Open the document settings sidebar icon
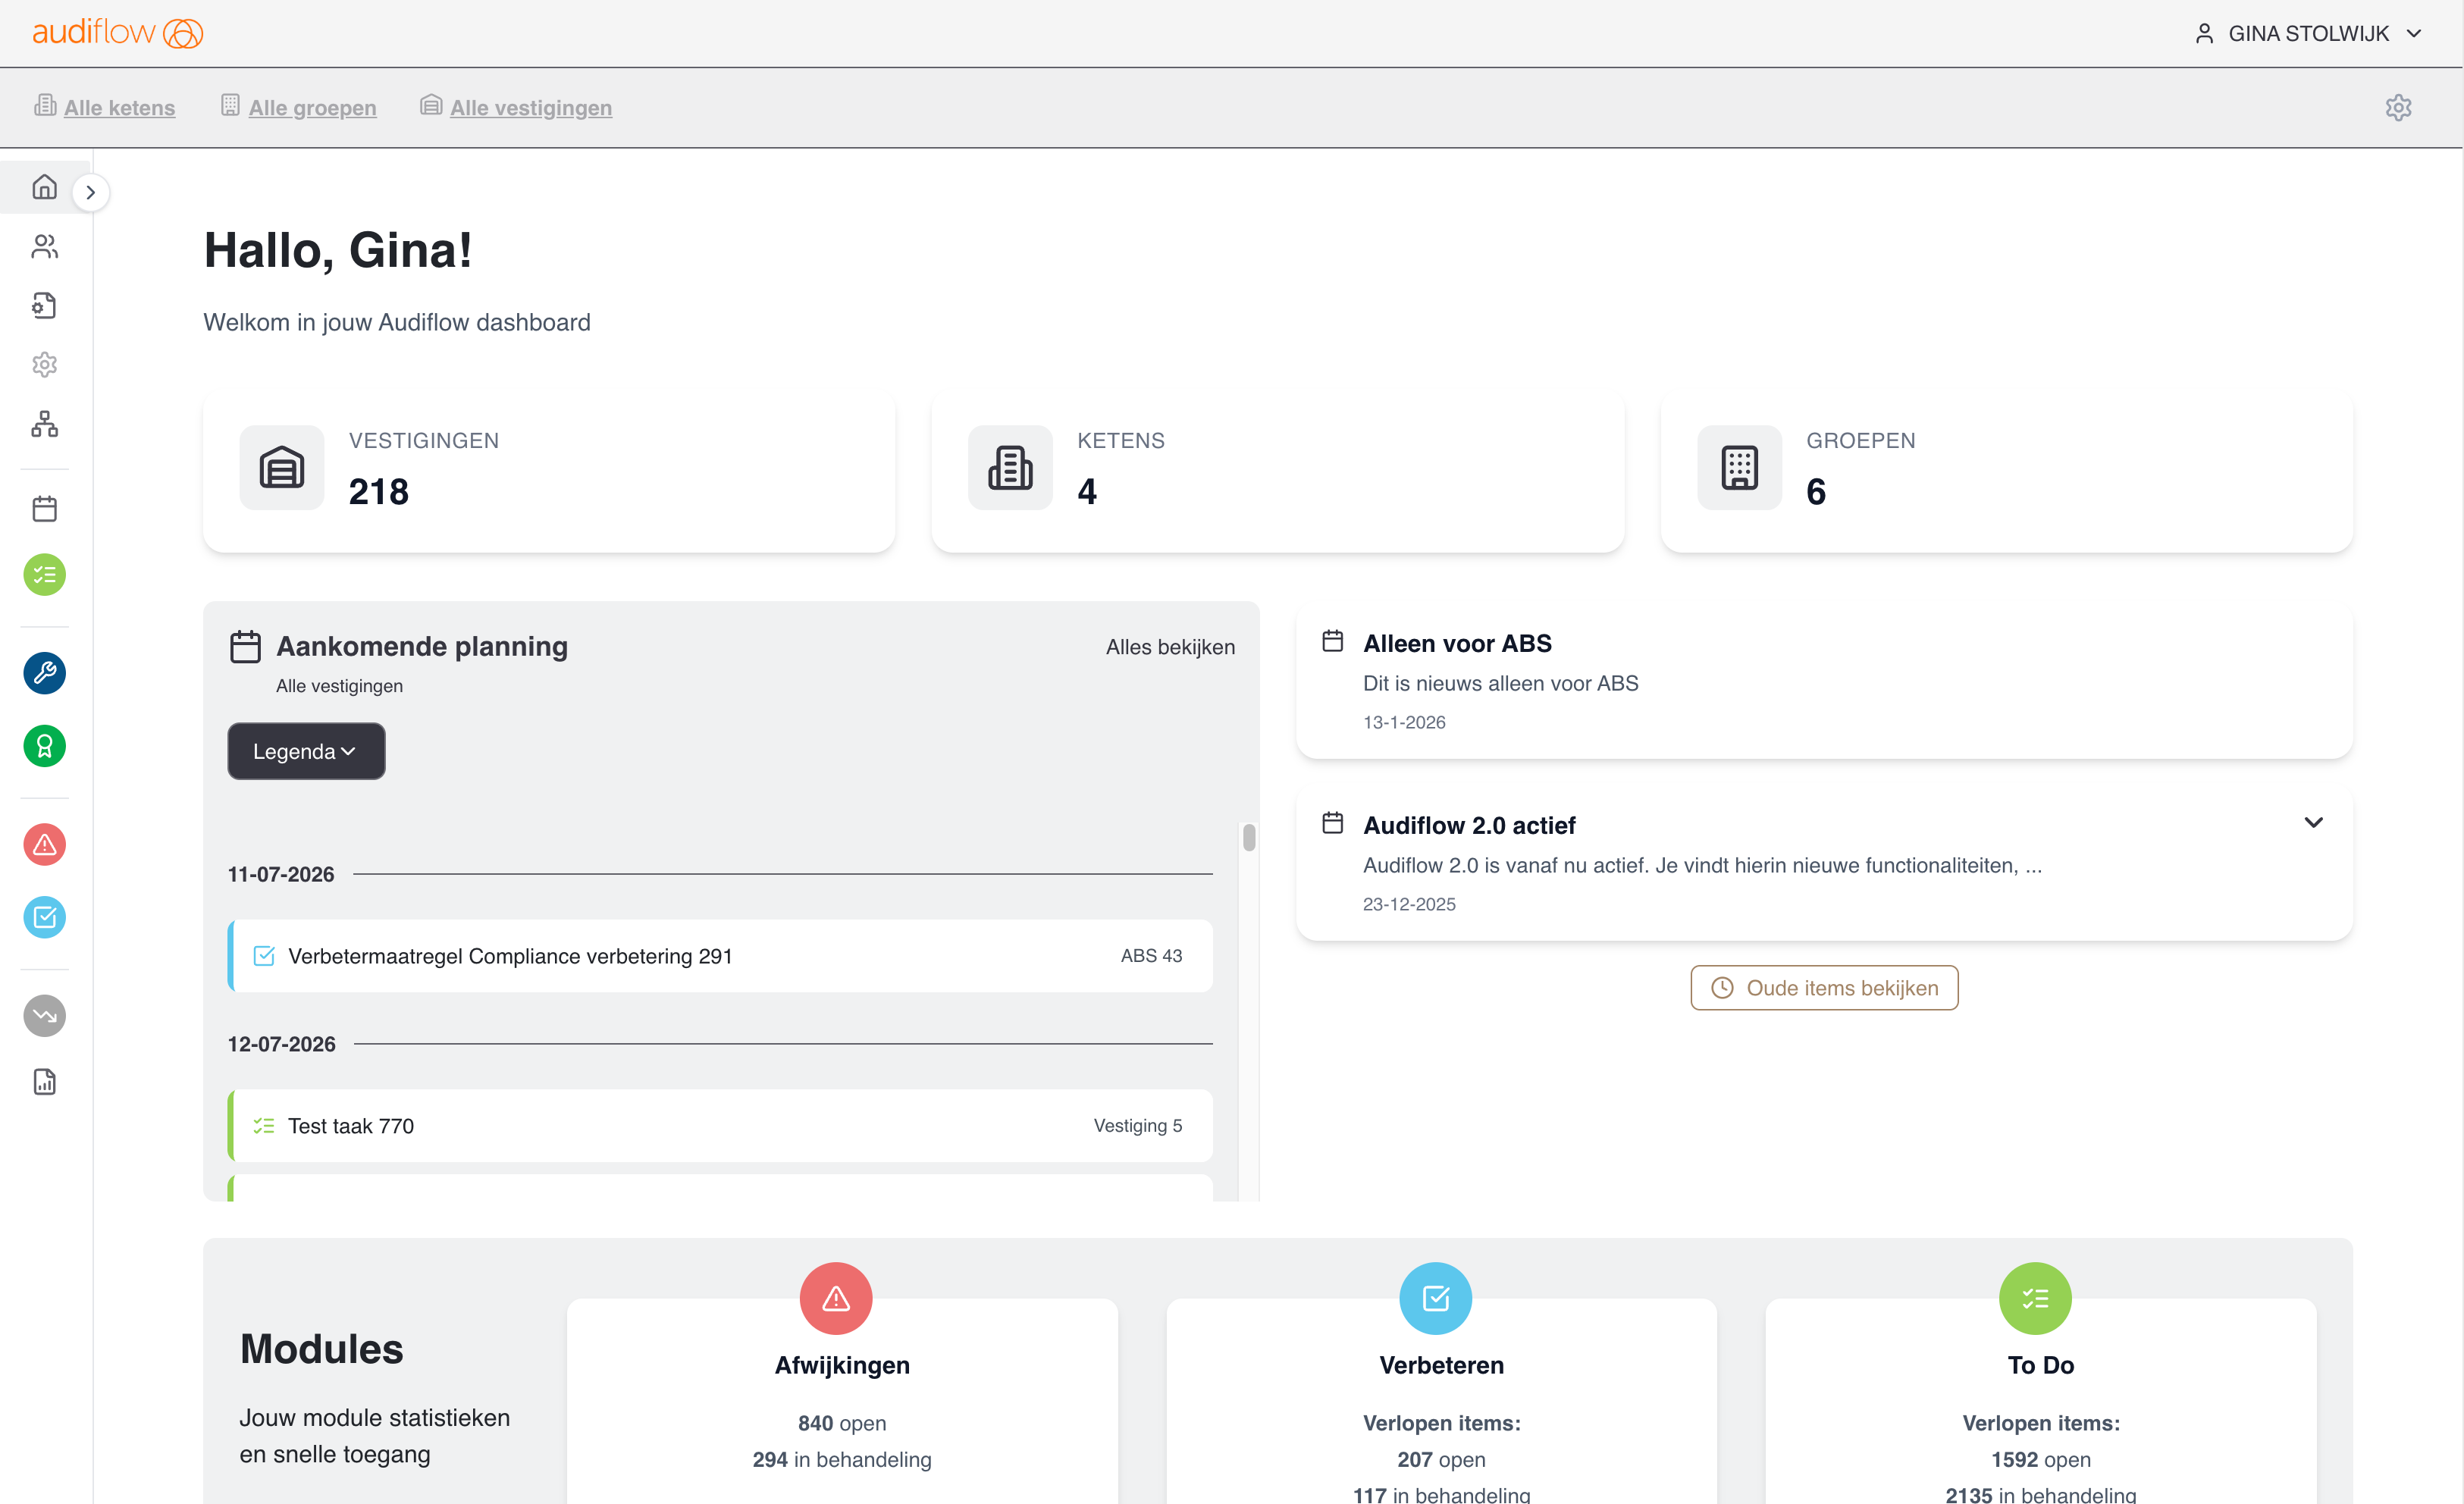The image size is (2464, 1504). [x=44, y=305]
